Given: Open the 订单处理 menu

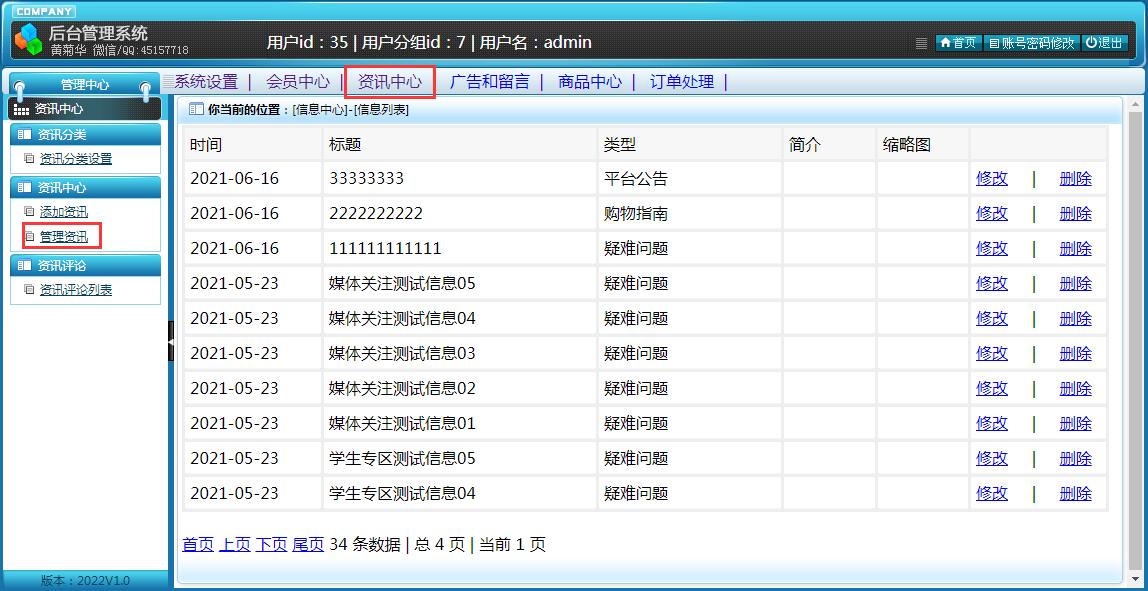Looking at the screenshot, I should 682,81.
